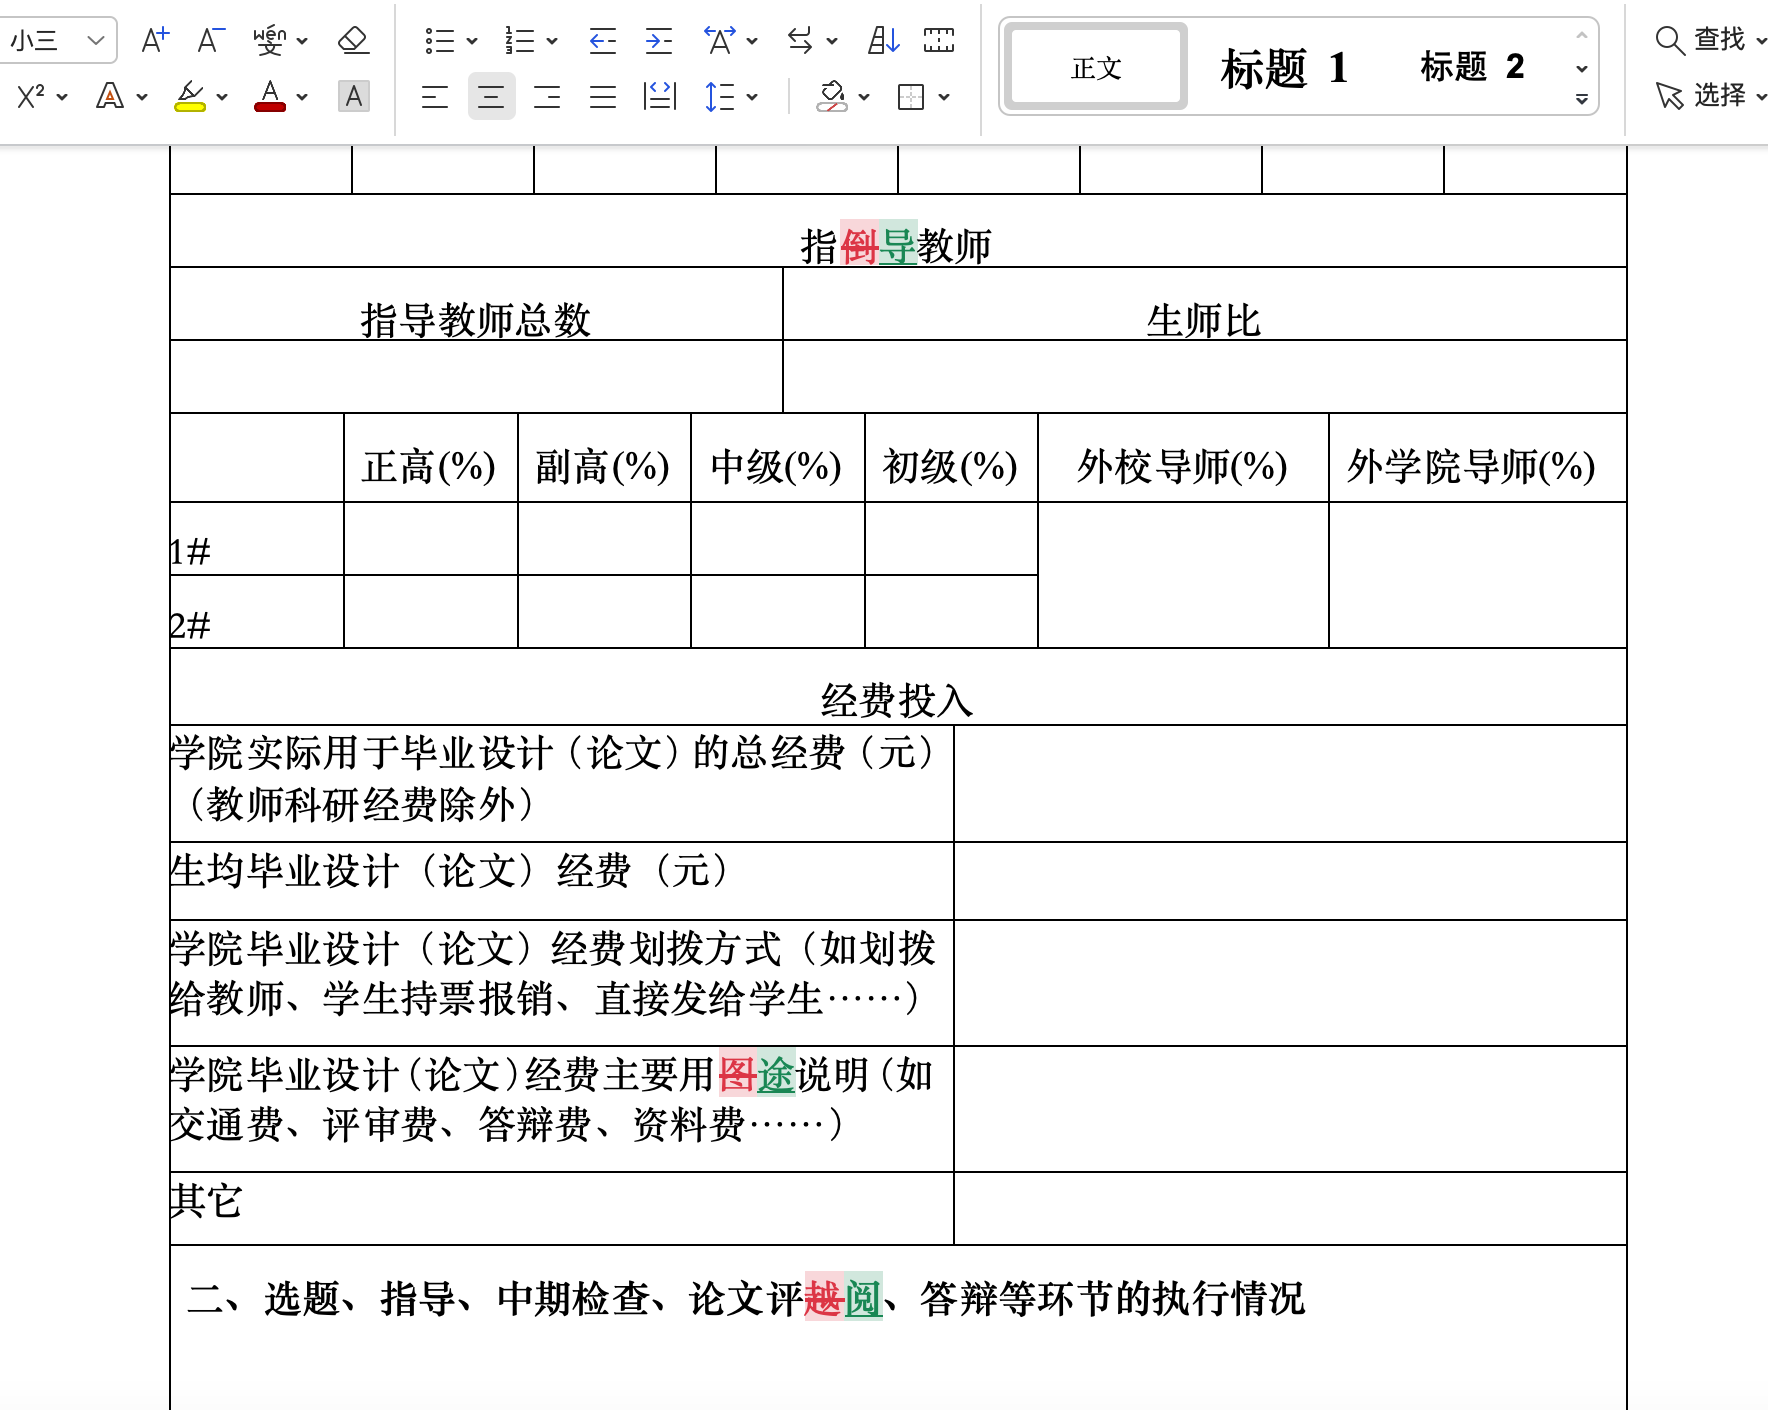Expand the phonetic guide dropdown arrow
Viewport: 1768px width, 1410px height.
tap(302, 41)
